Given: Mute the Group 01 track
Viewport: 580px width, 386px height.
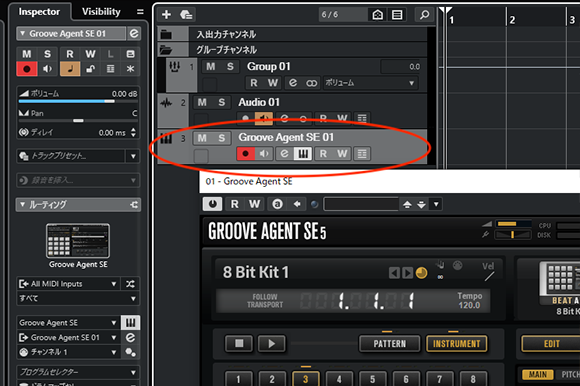Looking at the screenshot, I should coord(211,67).
